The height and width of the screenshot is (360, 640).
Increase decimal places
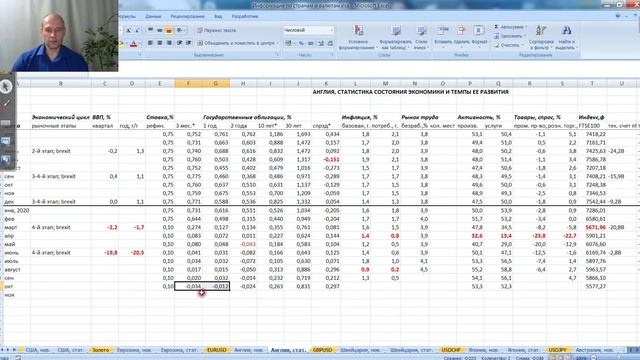click(x=321, y=43)
